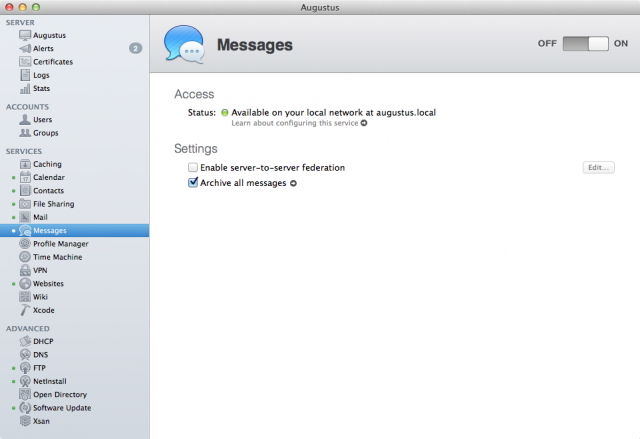Toggle the Messages service OFF/ON switch
The image size is (640, 439).
point(585,44)
